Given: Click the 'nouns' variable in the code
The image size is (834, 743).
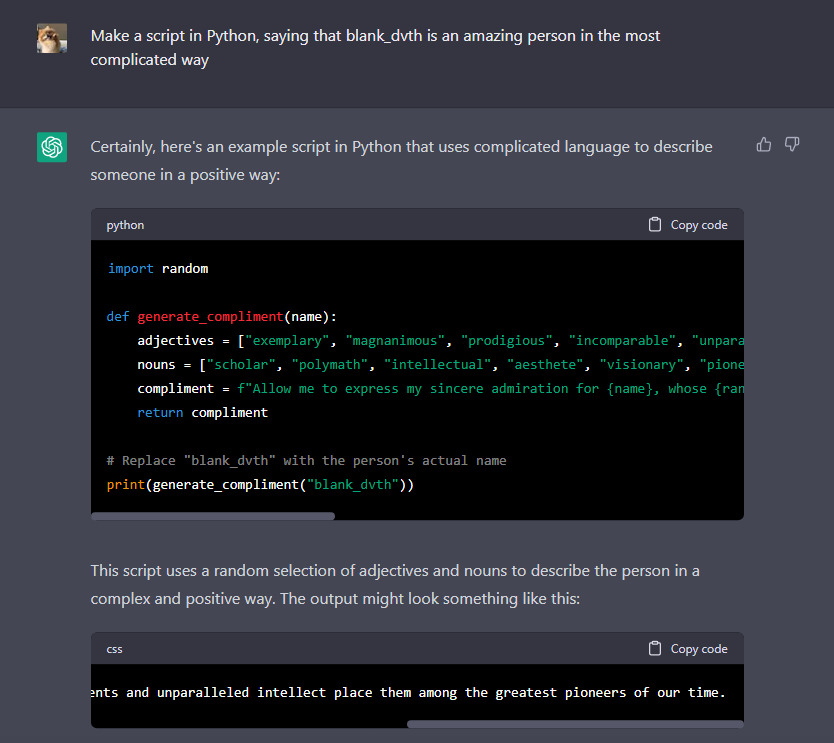Looking at the screenshot, I should [x=156, y=364].
